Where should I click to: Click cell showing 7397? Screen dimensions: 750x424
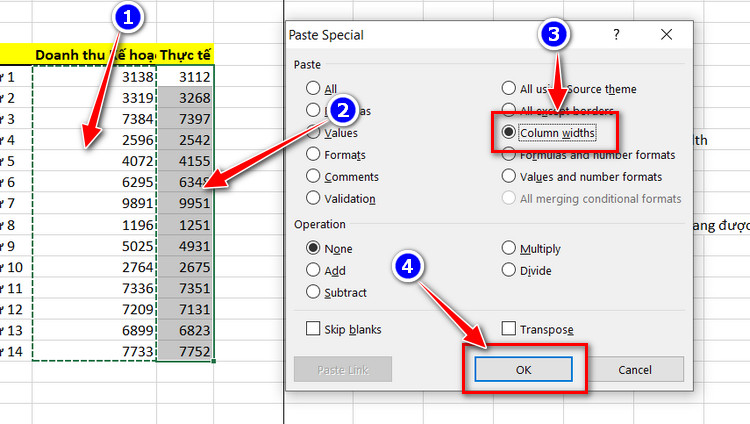pos(185,119)
